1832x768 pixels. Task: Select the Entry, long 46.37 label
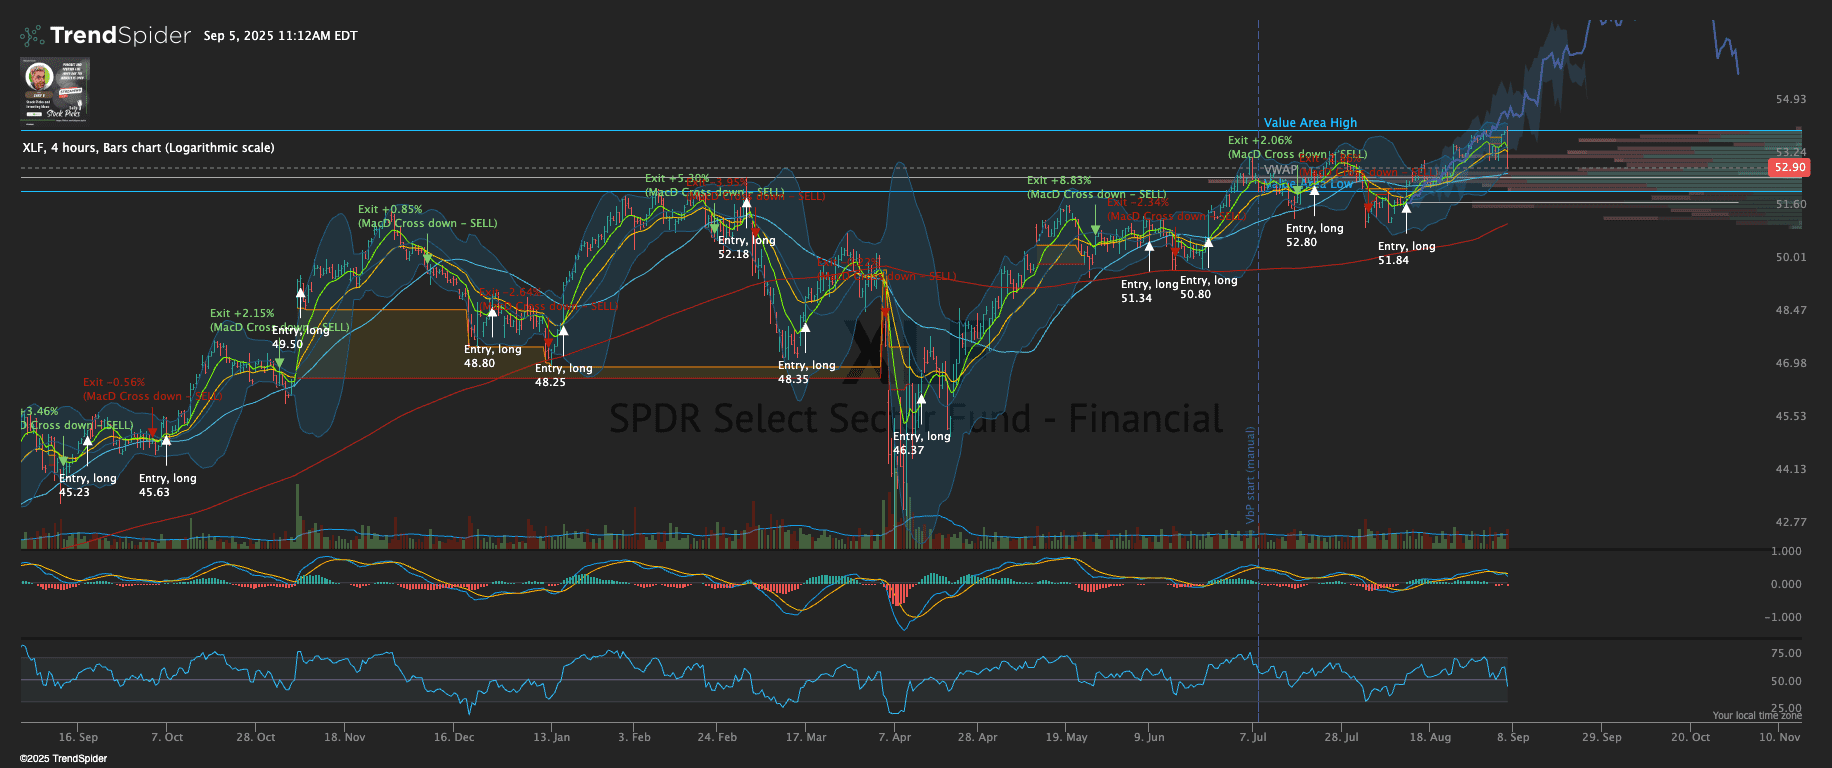921,443
